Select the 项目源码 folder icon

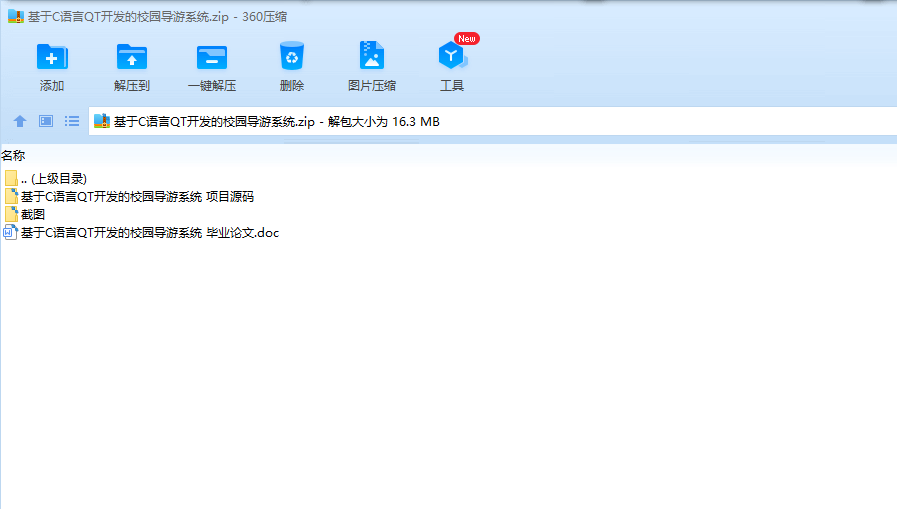[11, 196]
